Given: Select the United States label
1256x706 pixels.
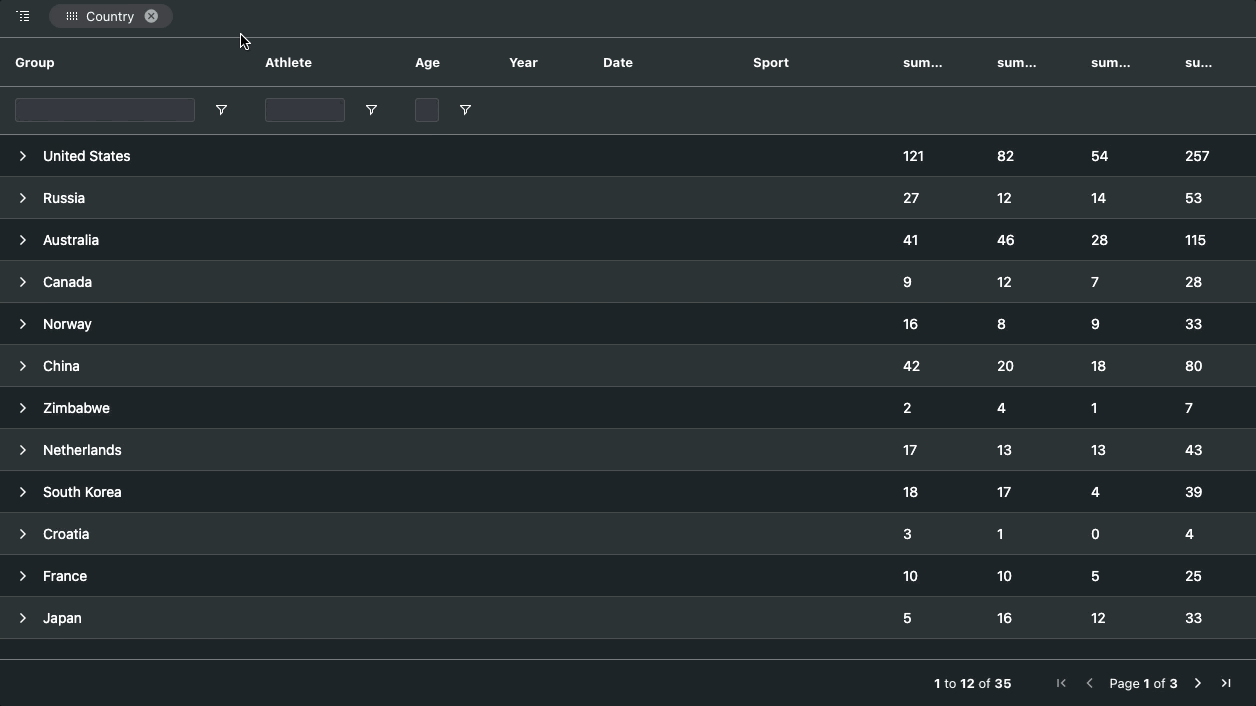Looking at the screenshot, I should pos(87,156).
